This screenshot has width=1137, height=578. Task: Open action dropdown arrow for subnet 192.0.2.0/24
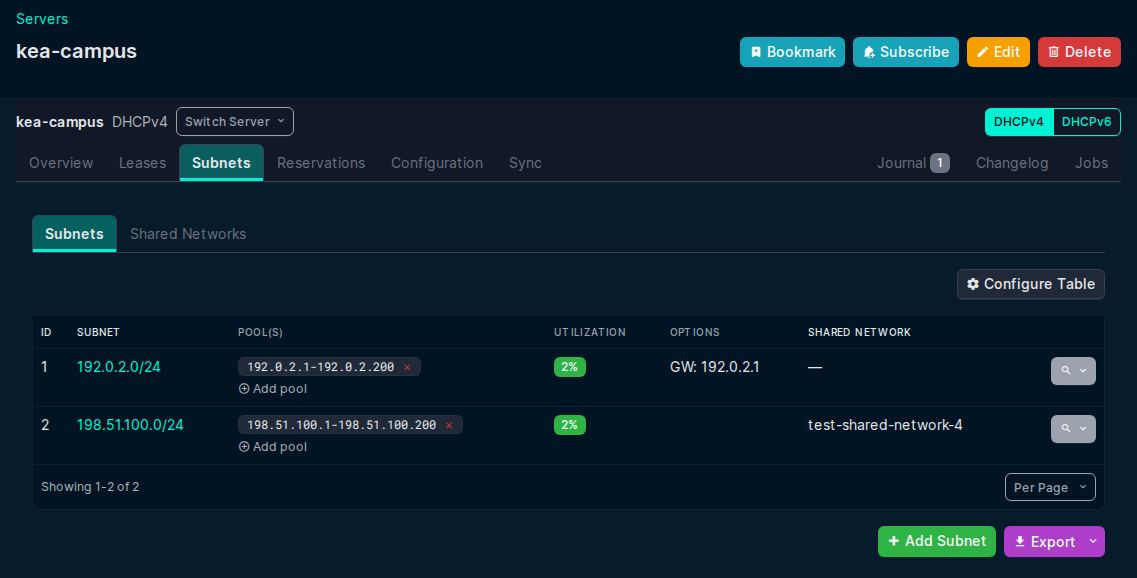[x=1083, y=371]
